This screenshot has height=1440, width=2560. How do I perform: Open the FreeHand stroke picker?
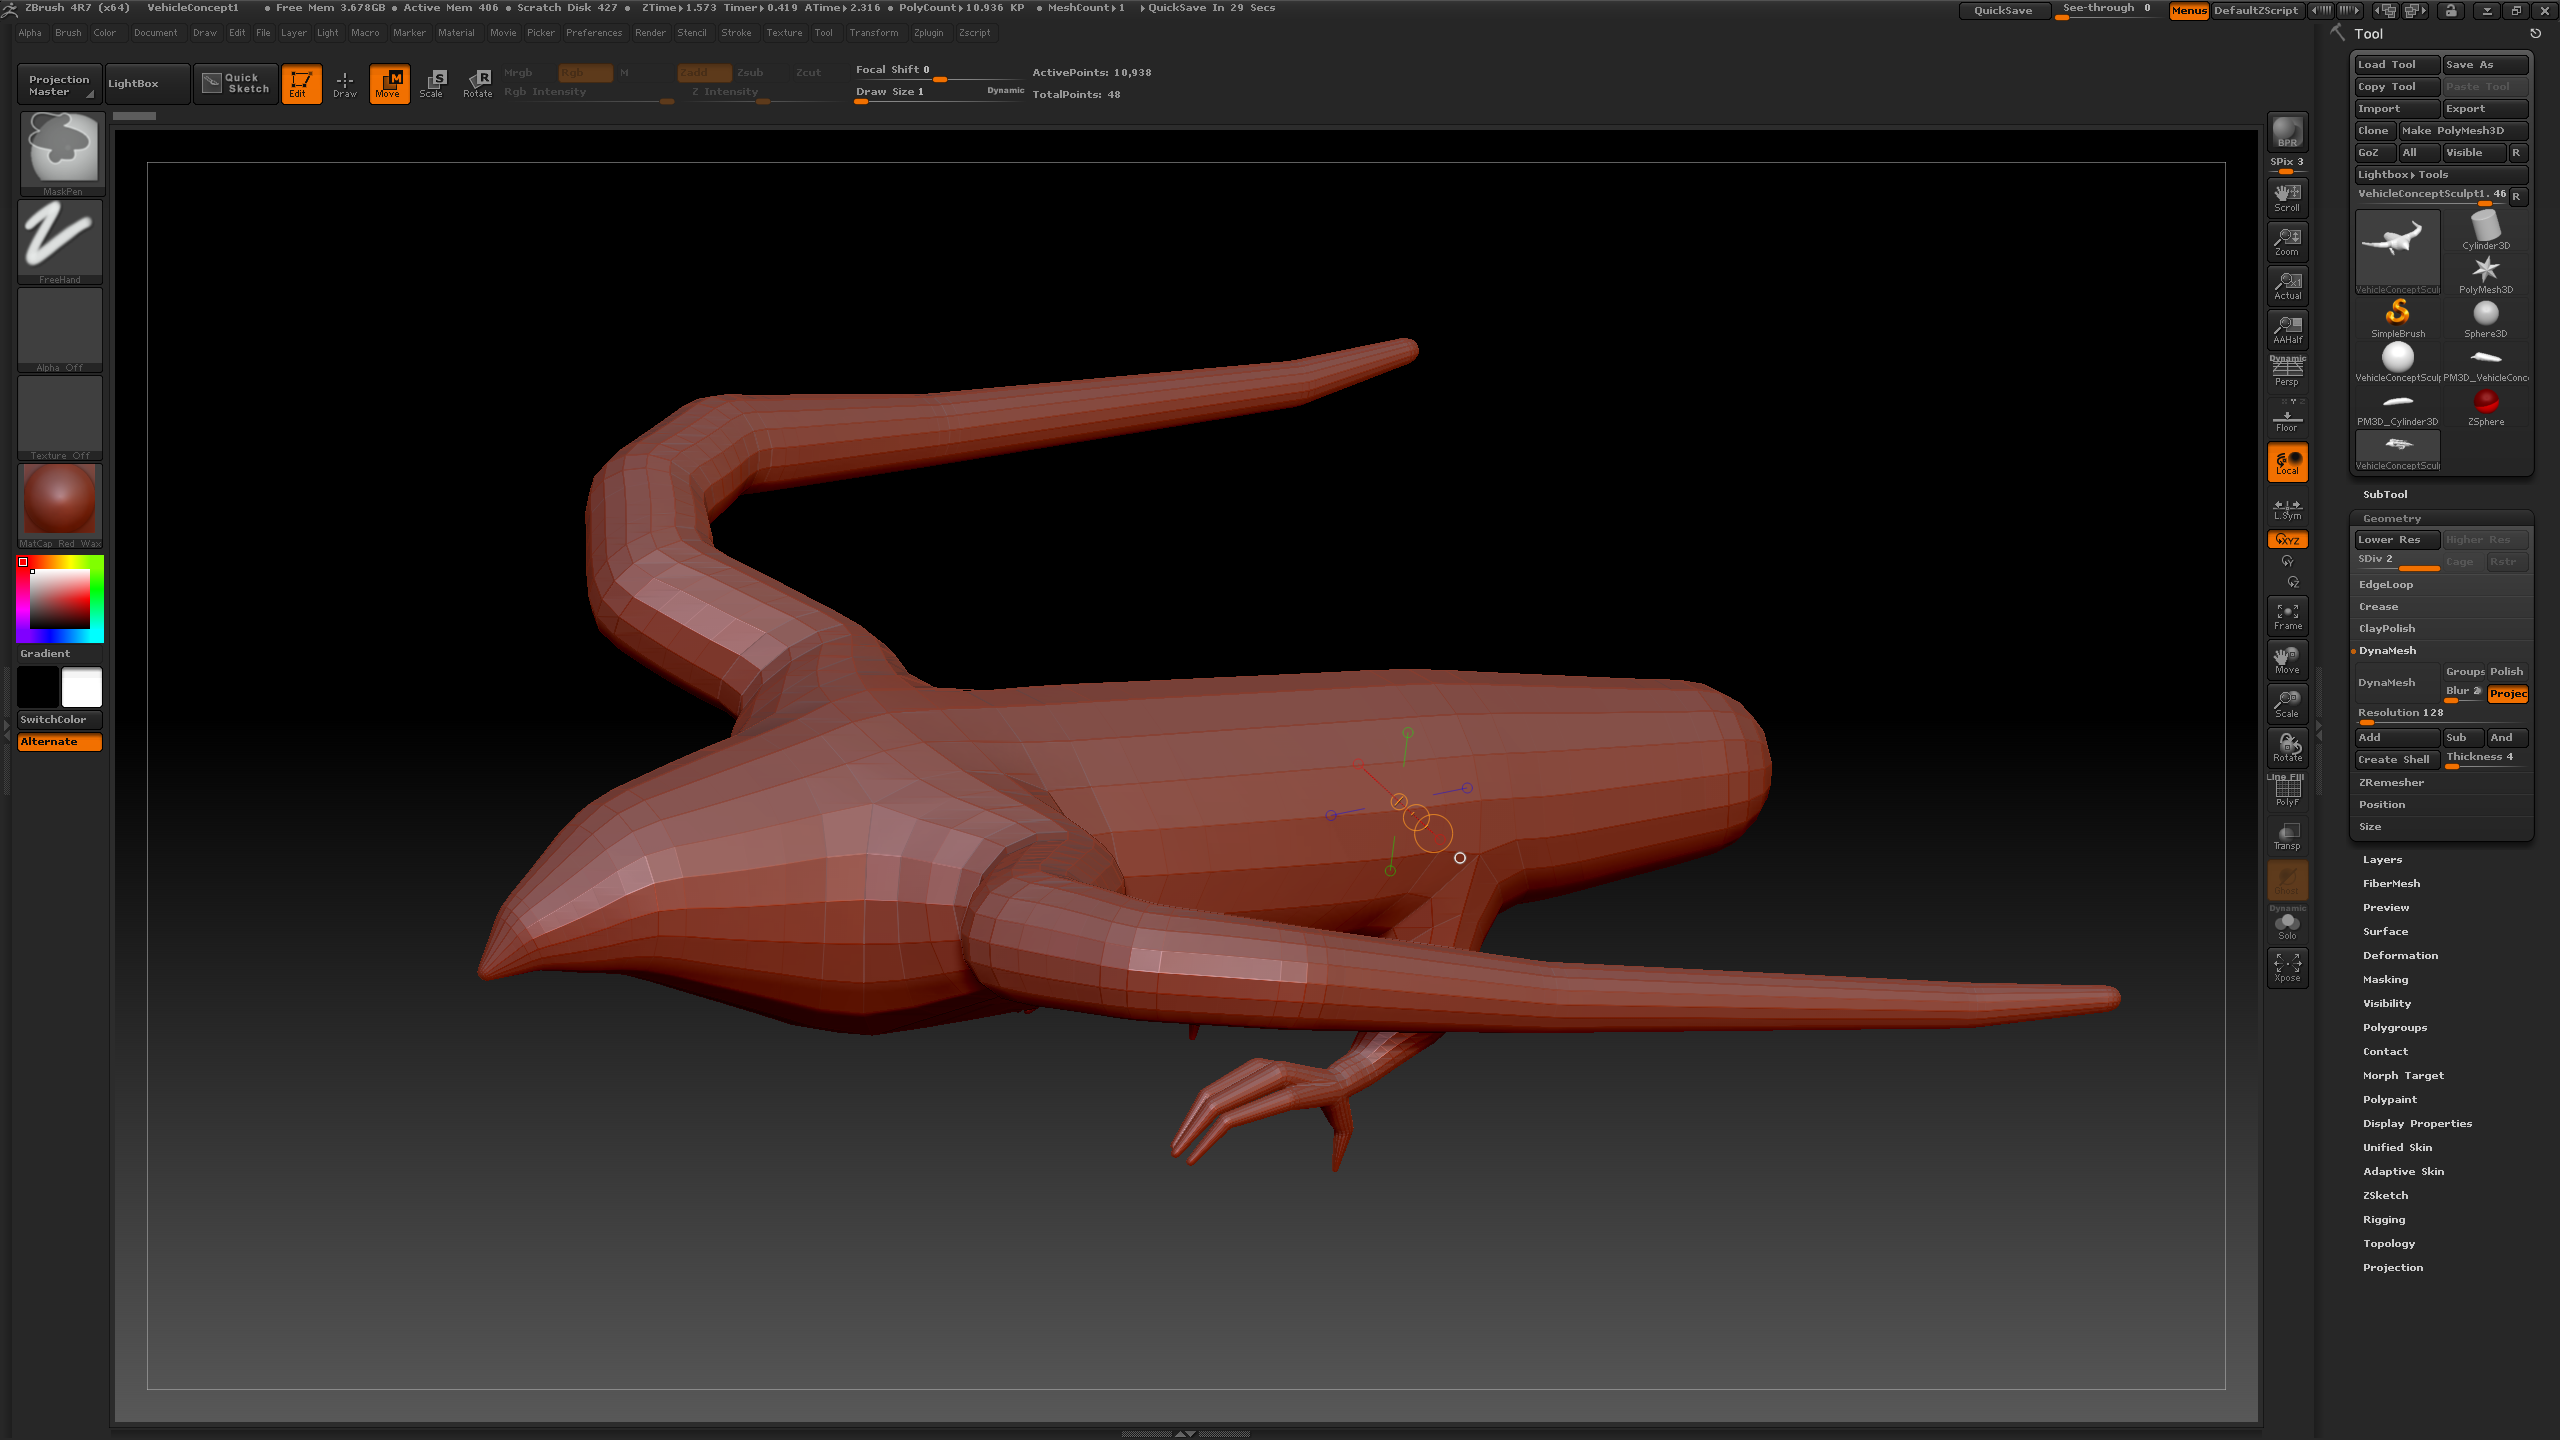(60, 240)
